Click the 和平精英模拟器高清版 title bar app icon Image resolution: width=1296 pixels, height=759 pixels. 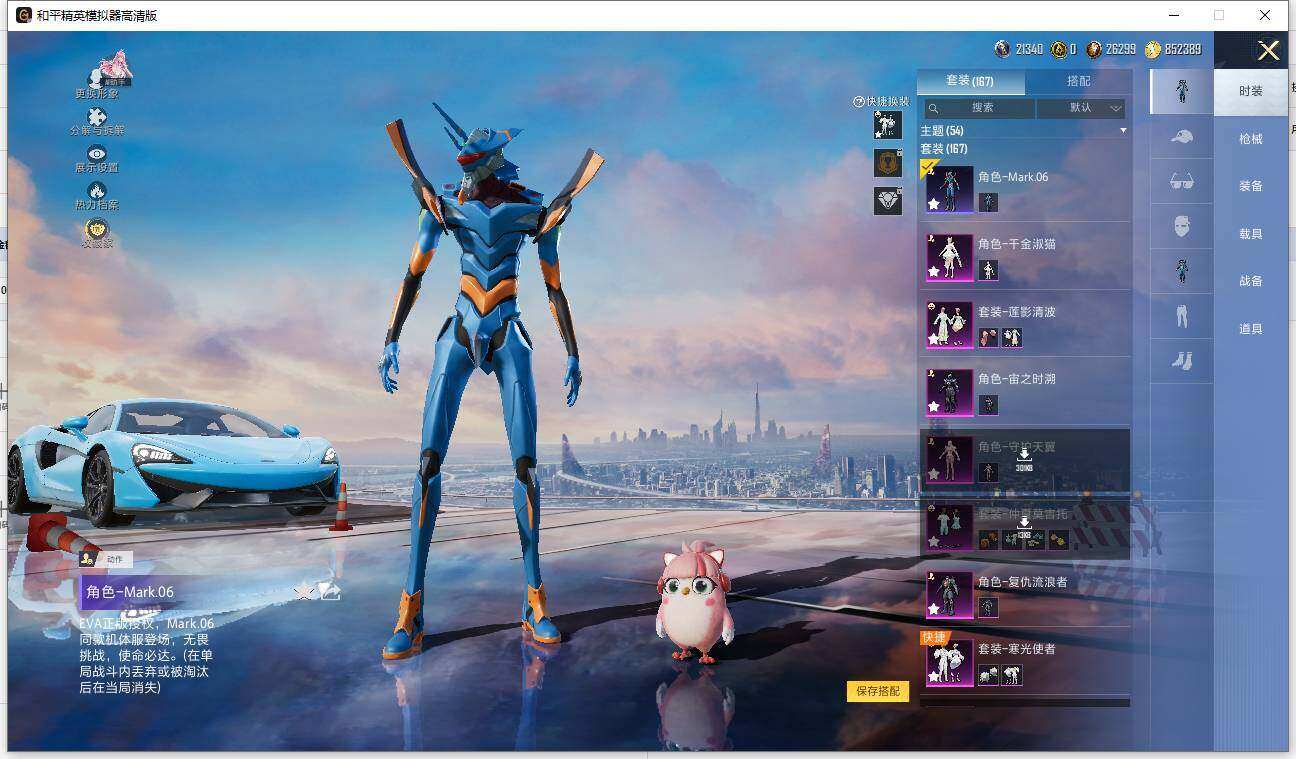click(x=24, y=15)
